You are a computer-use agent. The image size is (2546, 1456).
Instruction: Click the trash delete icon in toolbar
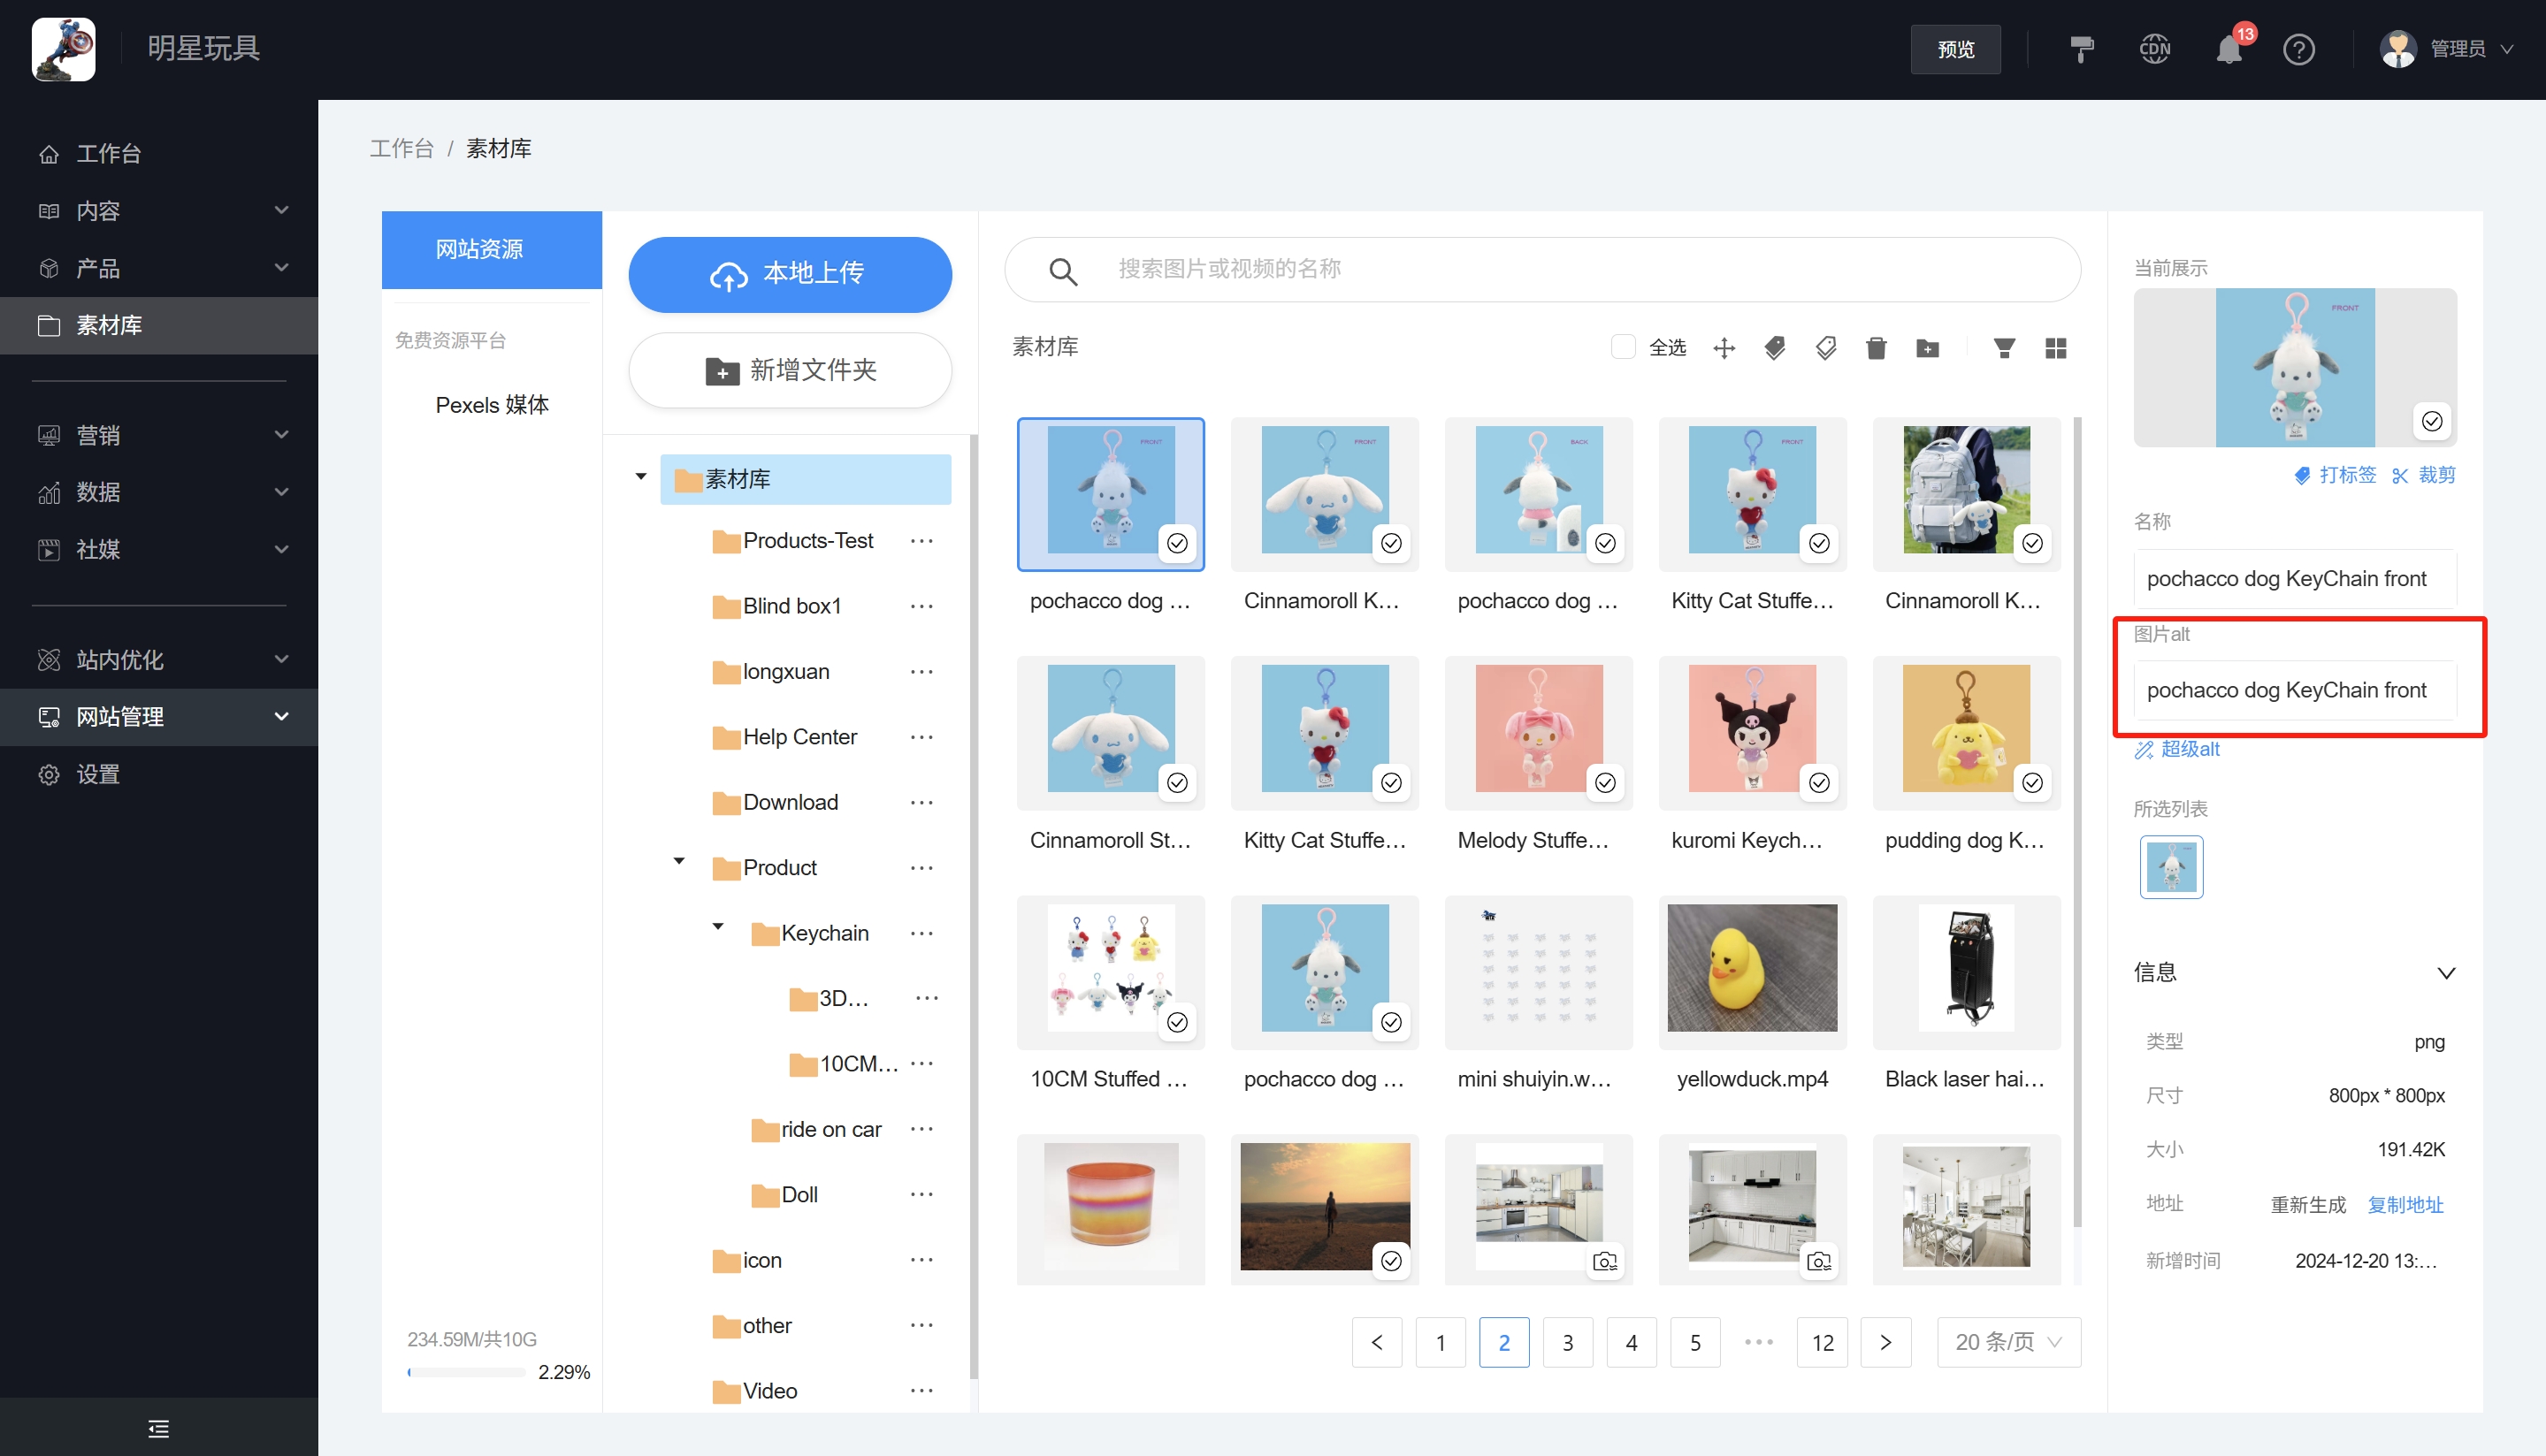pyautogui.click(x=1876, y=348)
